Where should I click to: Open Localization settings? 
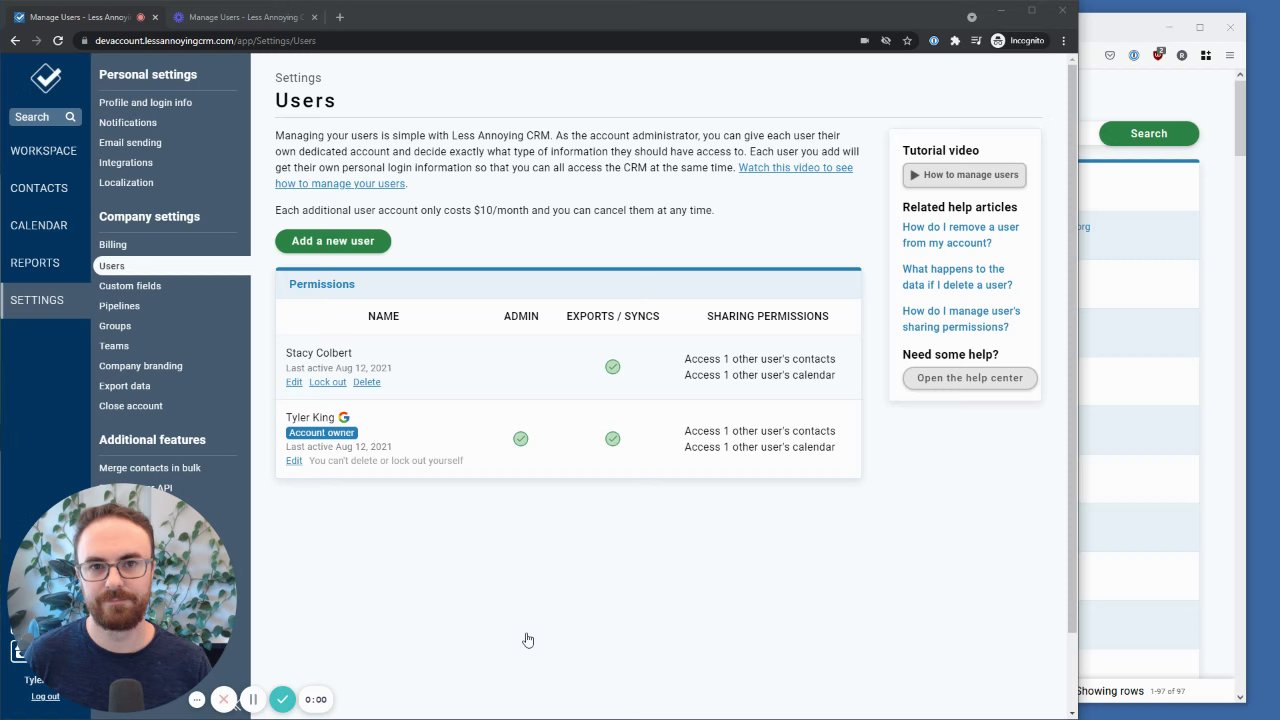(126, 183)
